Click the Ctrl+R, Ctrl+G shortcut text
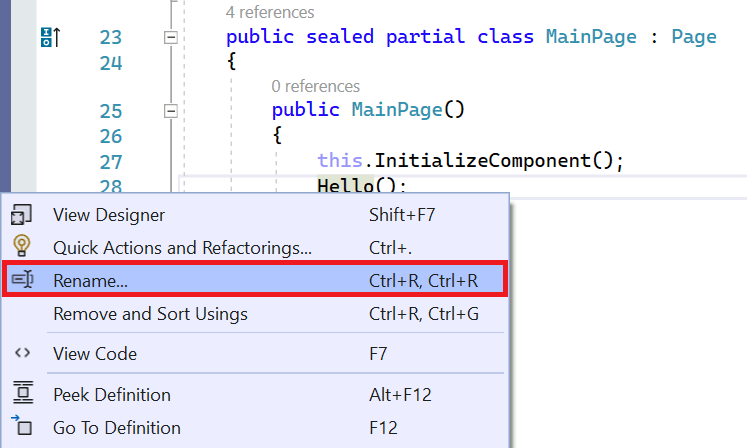 tap(424, 314)
